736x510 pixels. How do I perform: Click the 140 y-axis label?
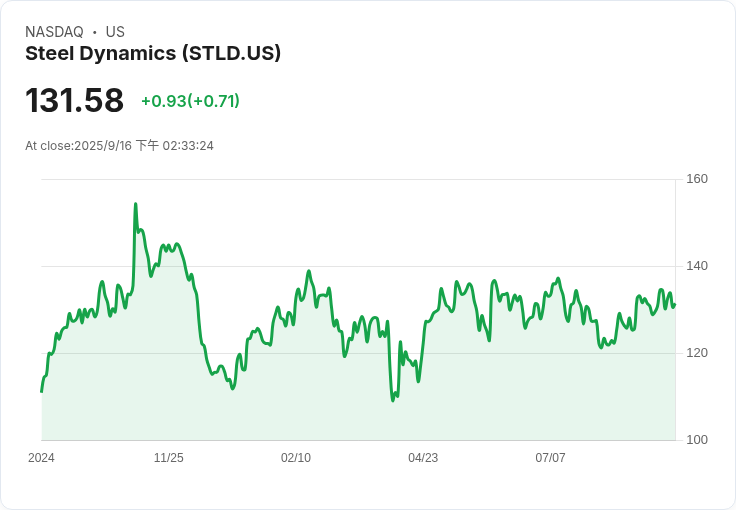coord(697,266)
